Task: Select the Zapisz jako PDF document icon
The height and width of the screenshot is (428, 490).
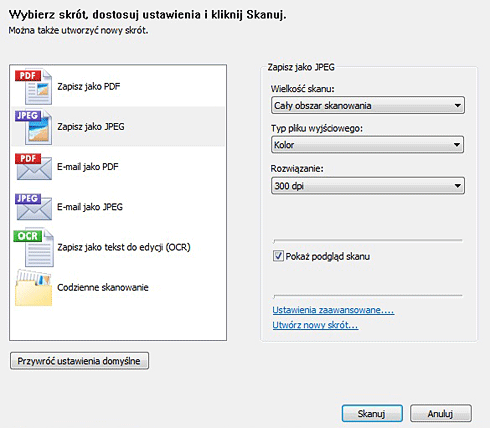Action: coord(33,86)
